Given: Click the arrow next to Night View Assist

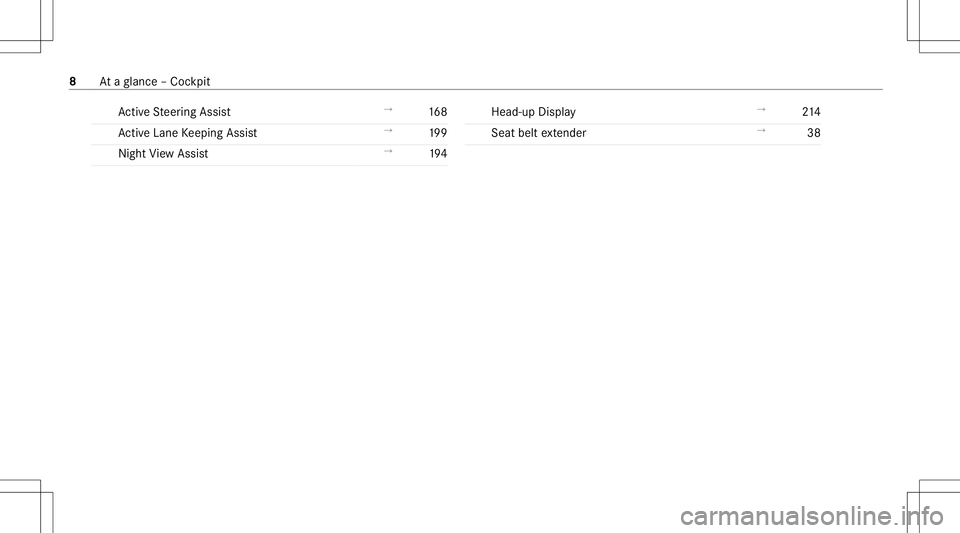Looking at the screenshot, I should pyautogui.click(x=388, y=151).
